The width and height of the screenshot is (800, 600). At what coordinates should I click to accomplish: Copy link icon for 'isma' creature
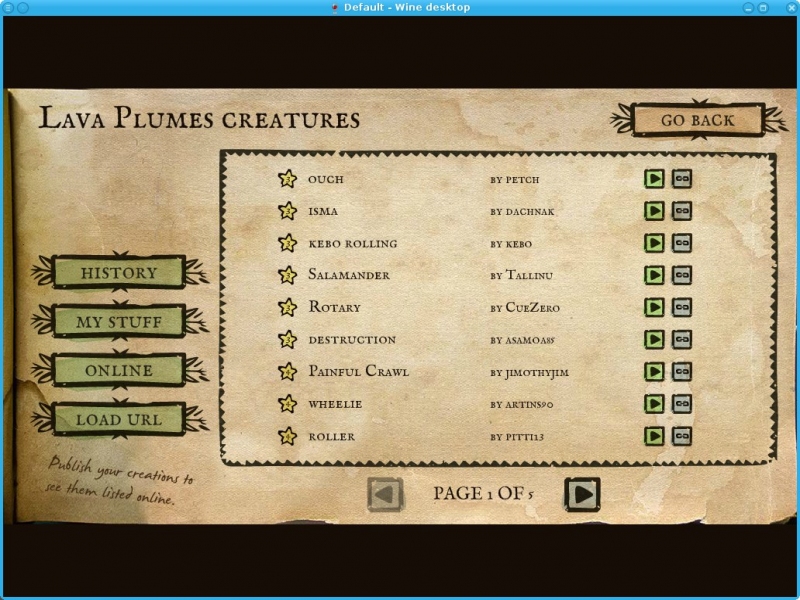tap(682, 211)
